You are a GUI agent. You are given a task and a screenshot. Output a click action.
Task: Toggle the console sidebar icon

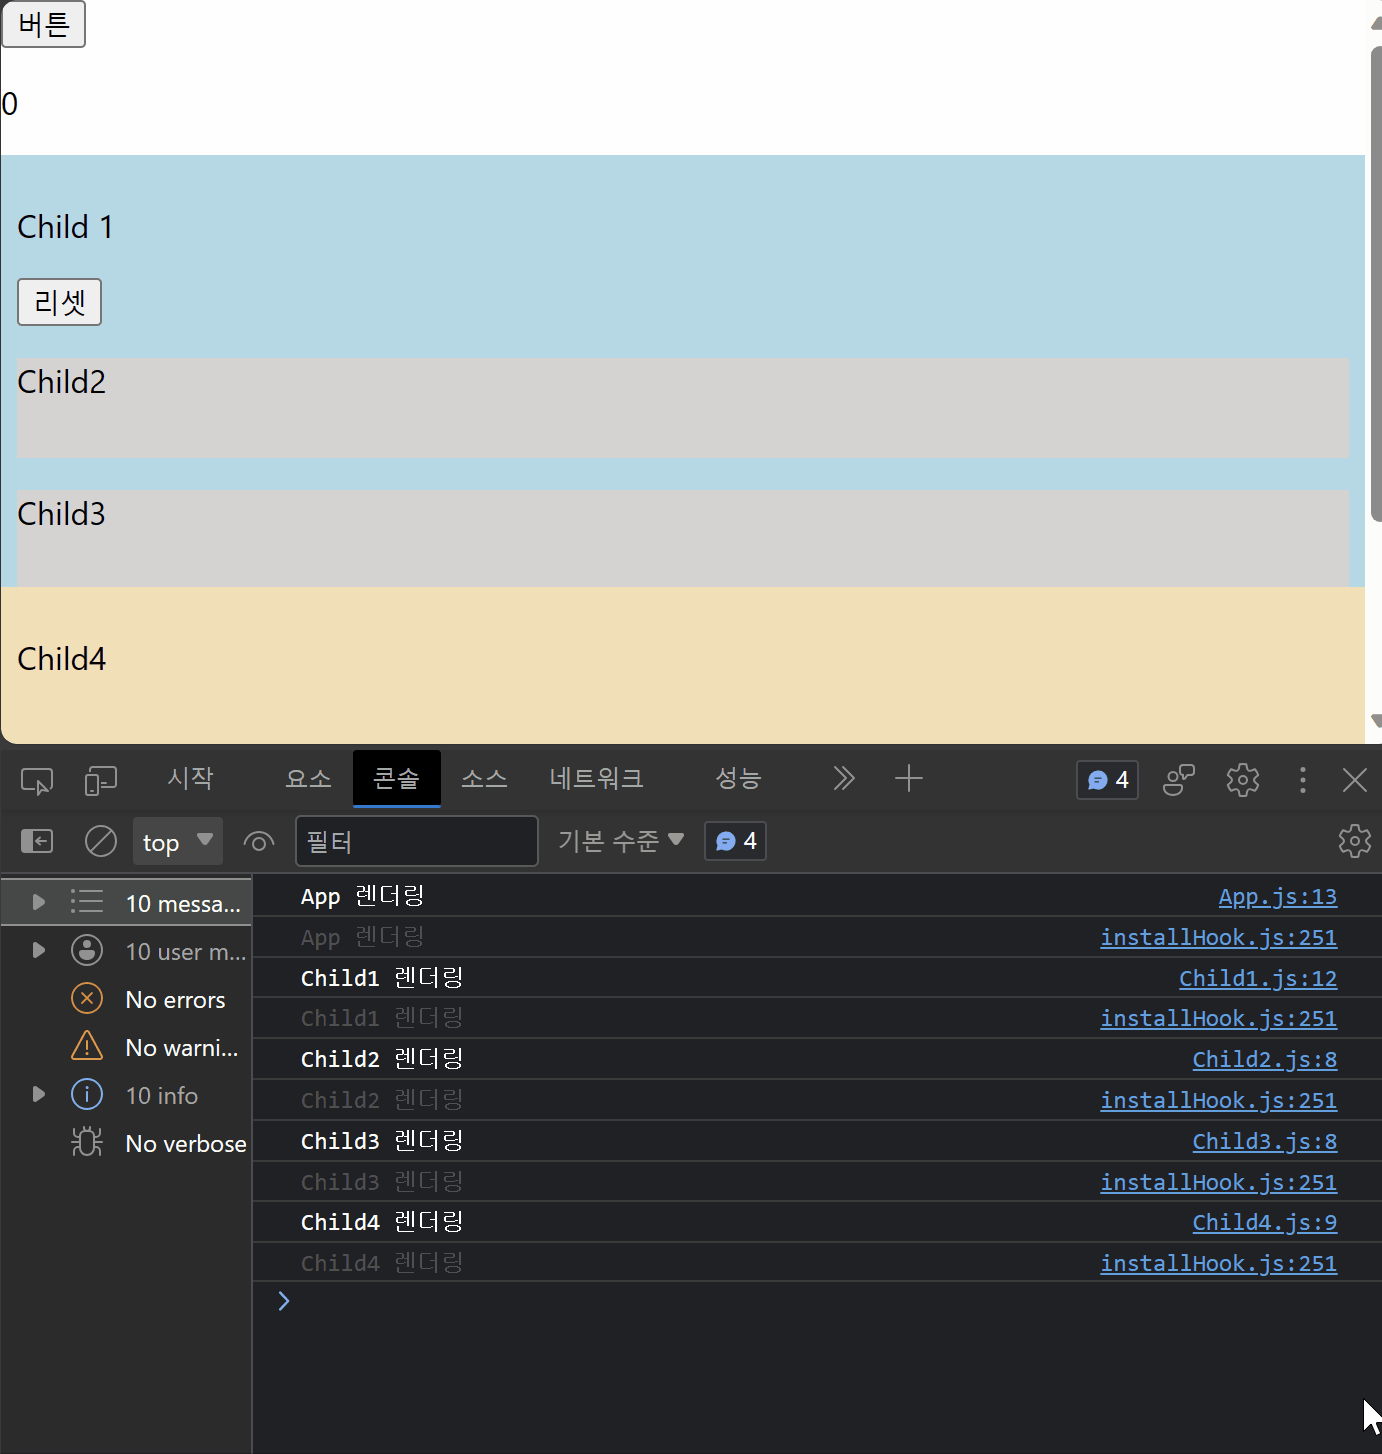pos(37,841)
